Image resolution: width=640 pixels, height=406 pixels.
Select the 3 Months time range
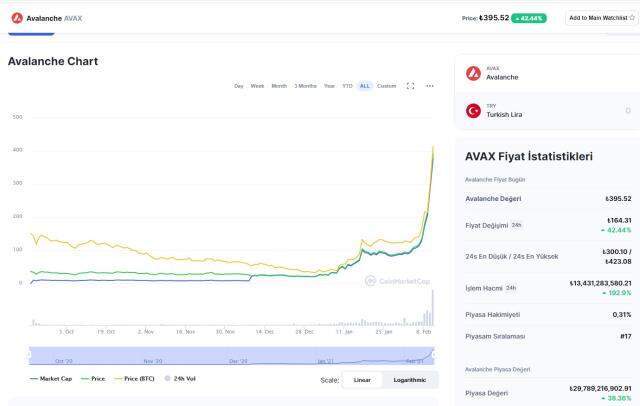pos(305,86)
